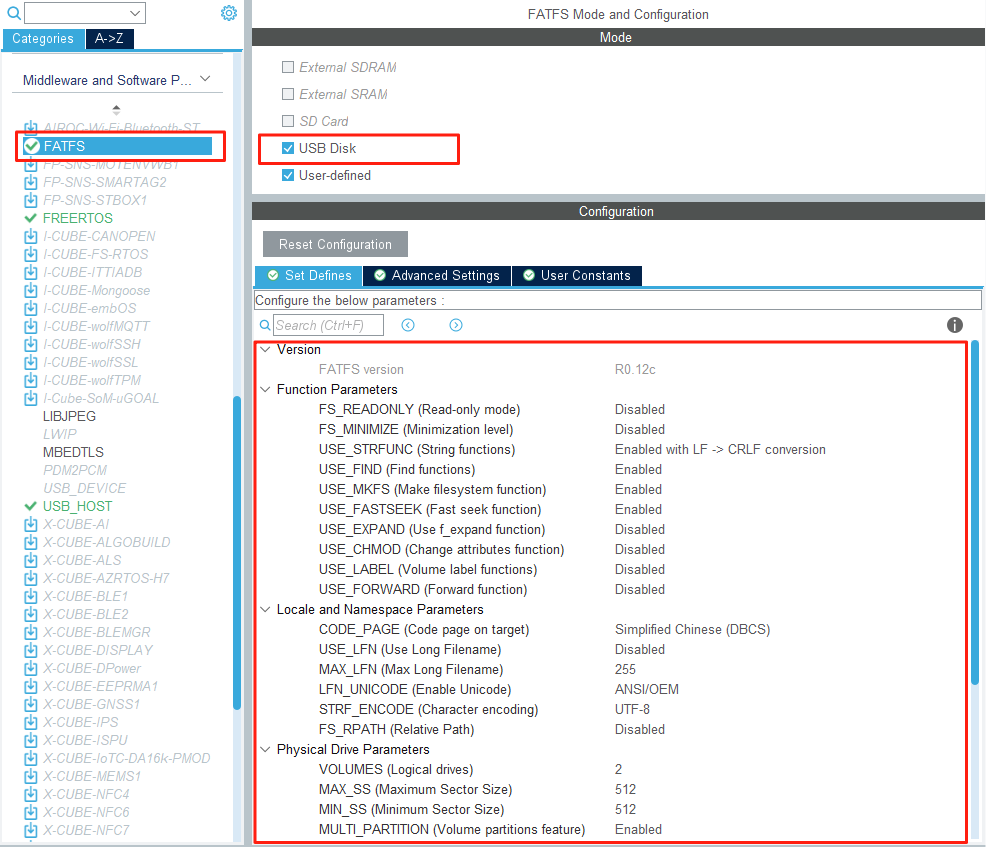Select FREERTOS in the middleware list
986x854 pixels.
(x=77, y=218)
